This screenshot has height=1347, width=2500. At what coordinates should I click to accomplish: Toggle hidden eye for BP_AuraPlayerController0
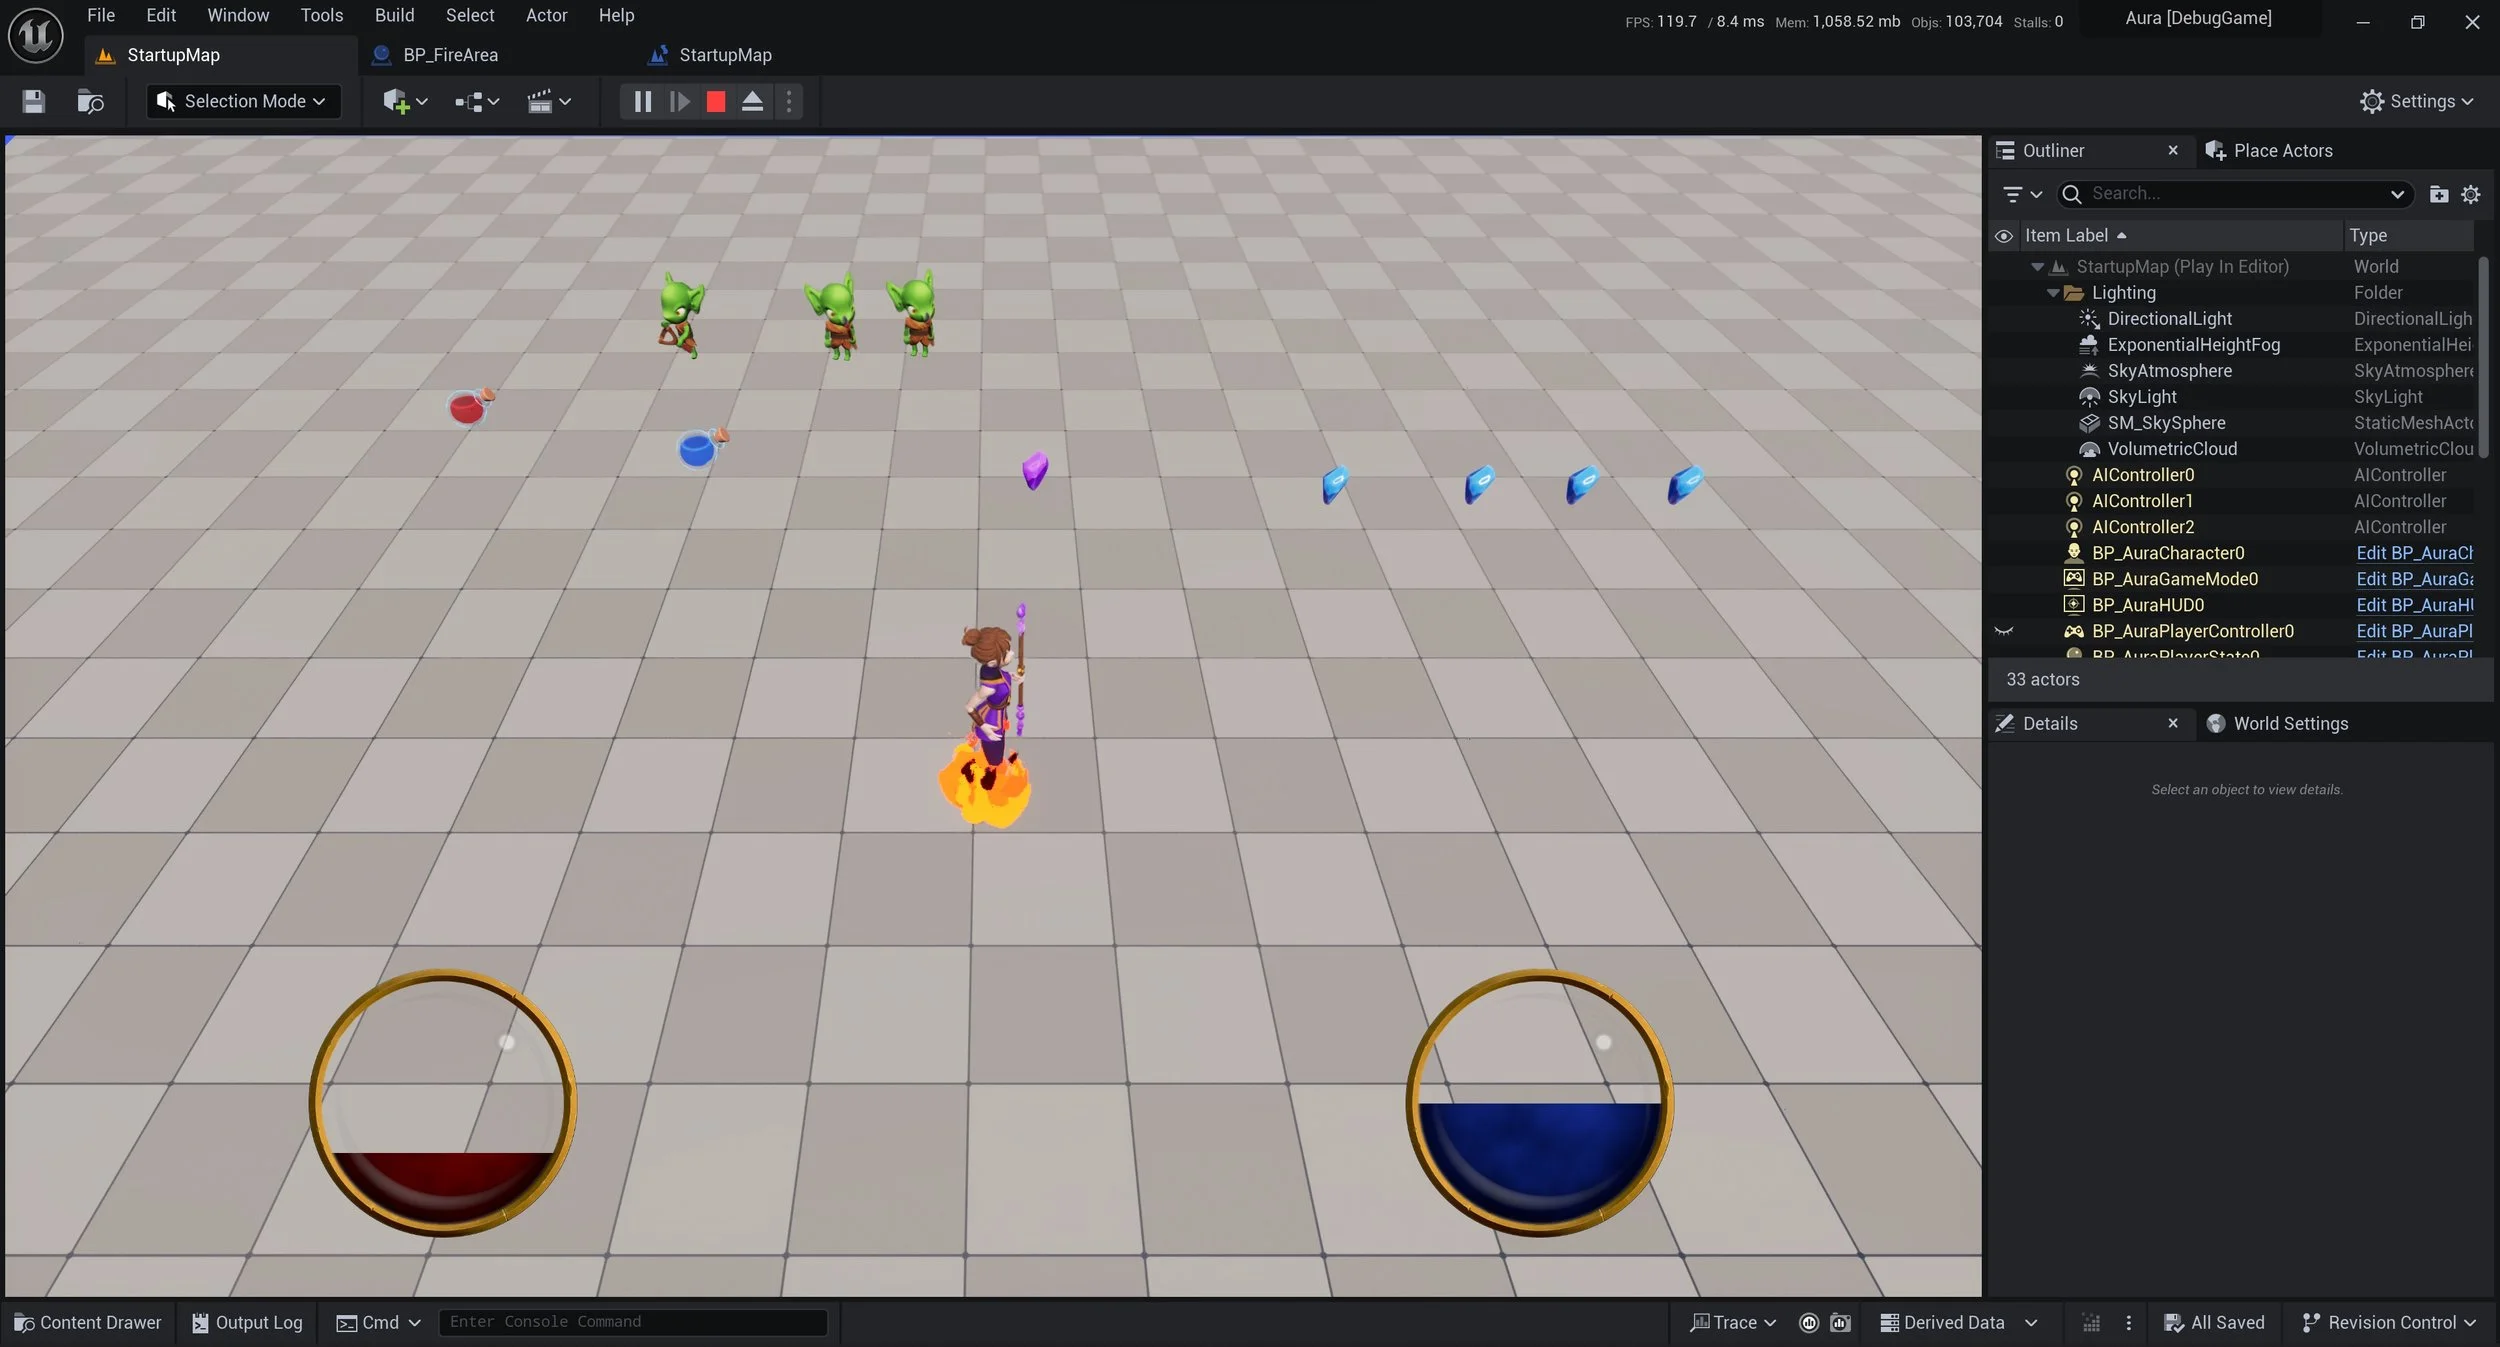coord(2003,631)
